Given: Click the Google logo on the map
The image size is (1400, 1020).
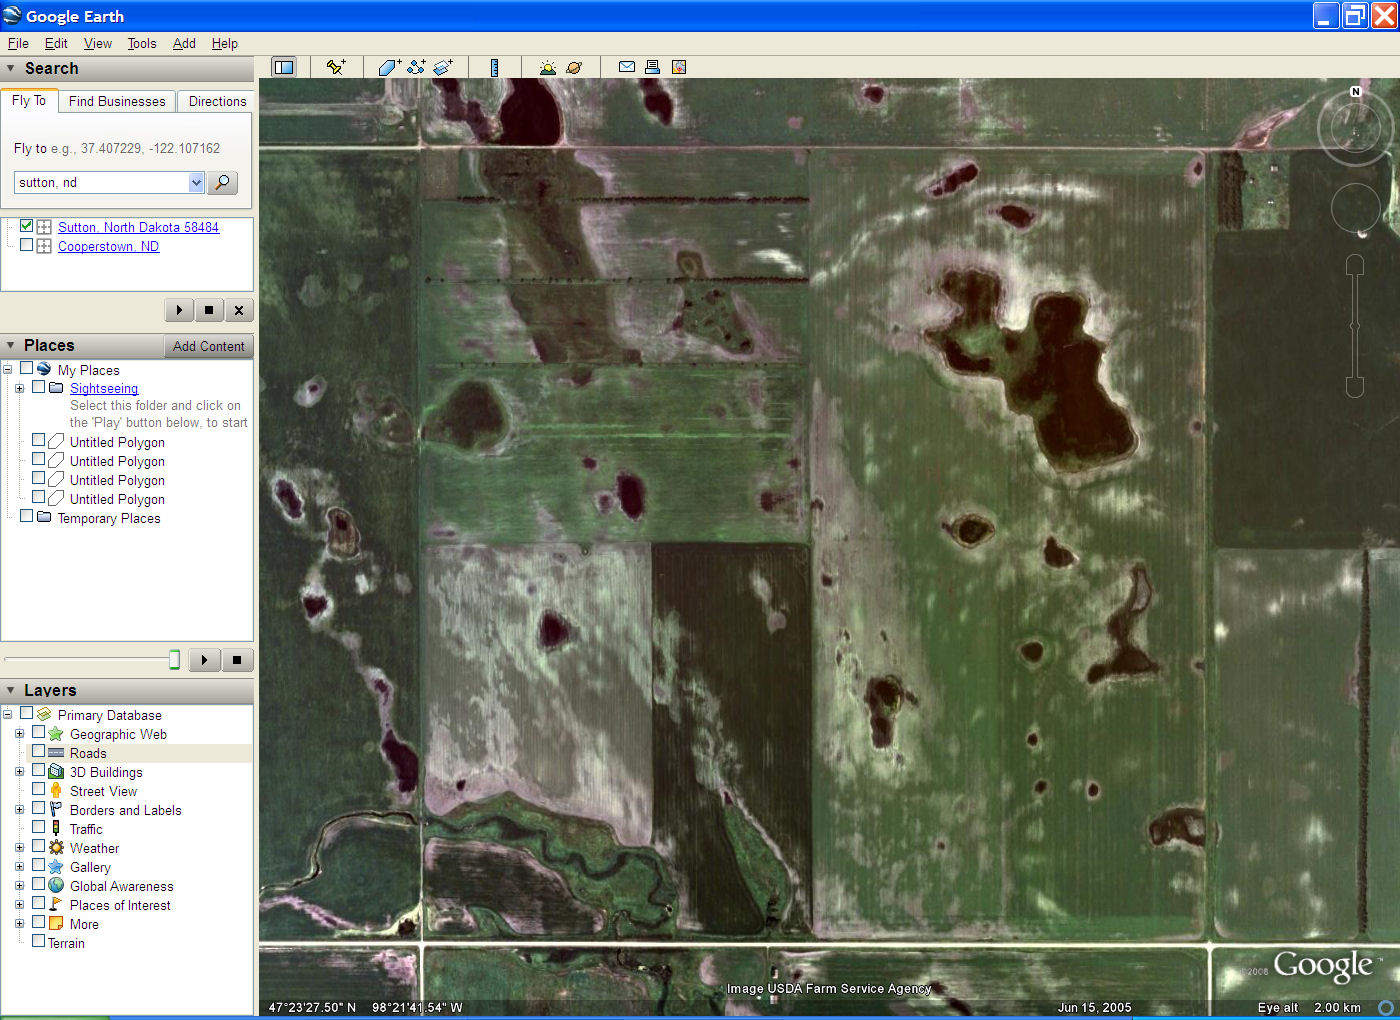Looking at the screenshot, I should [1323, 965].
